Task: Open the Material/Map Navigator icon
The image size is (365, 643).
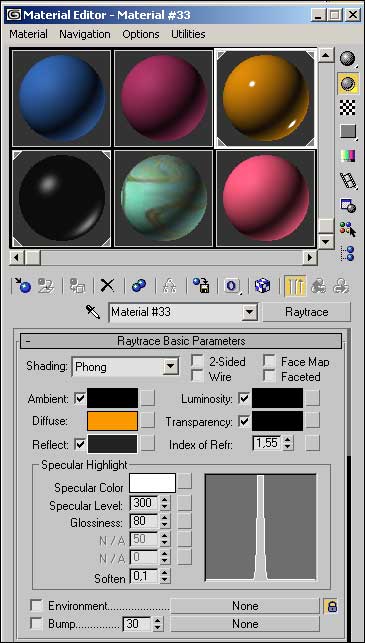Action: 347,253
